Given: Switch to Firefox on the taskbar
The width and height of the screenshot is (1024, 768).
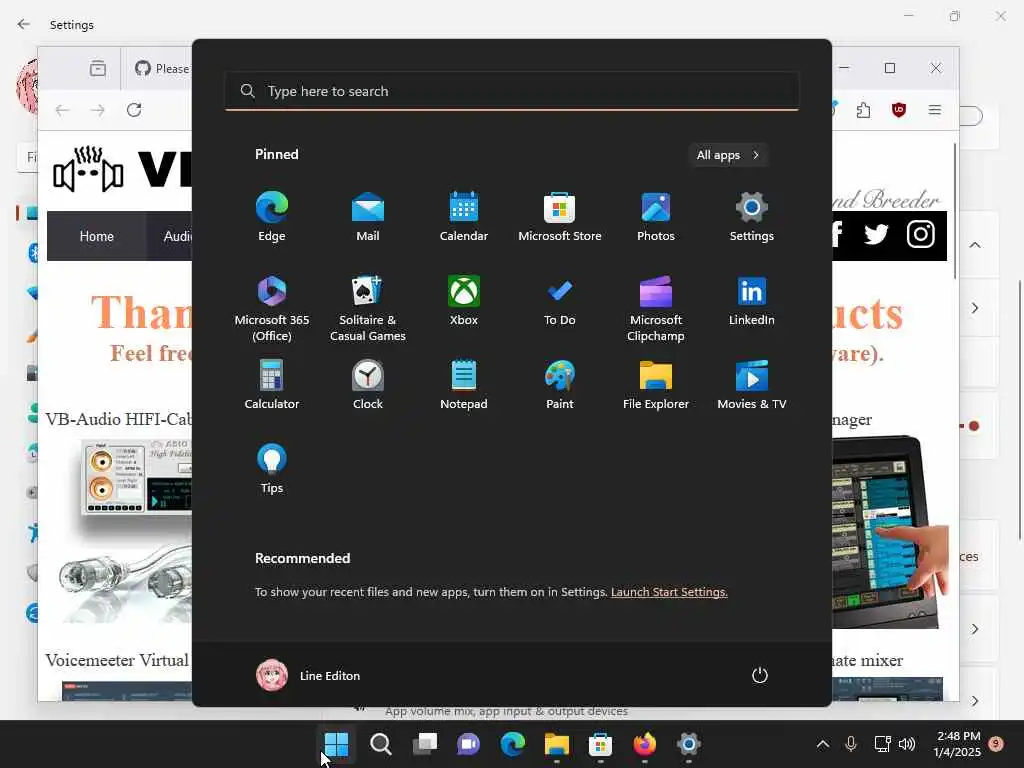Looking at the screenshot, I should (645, 744).
